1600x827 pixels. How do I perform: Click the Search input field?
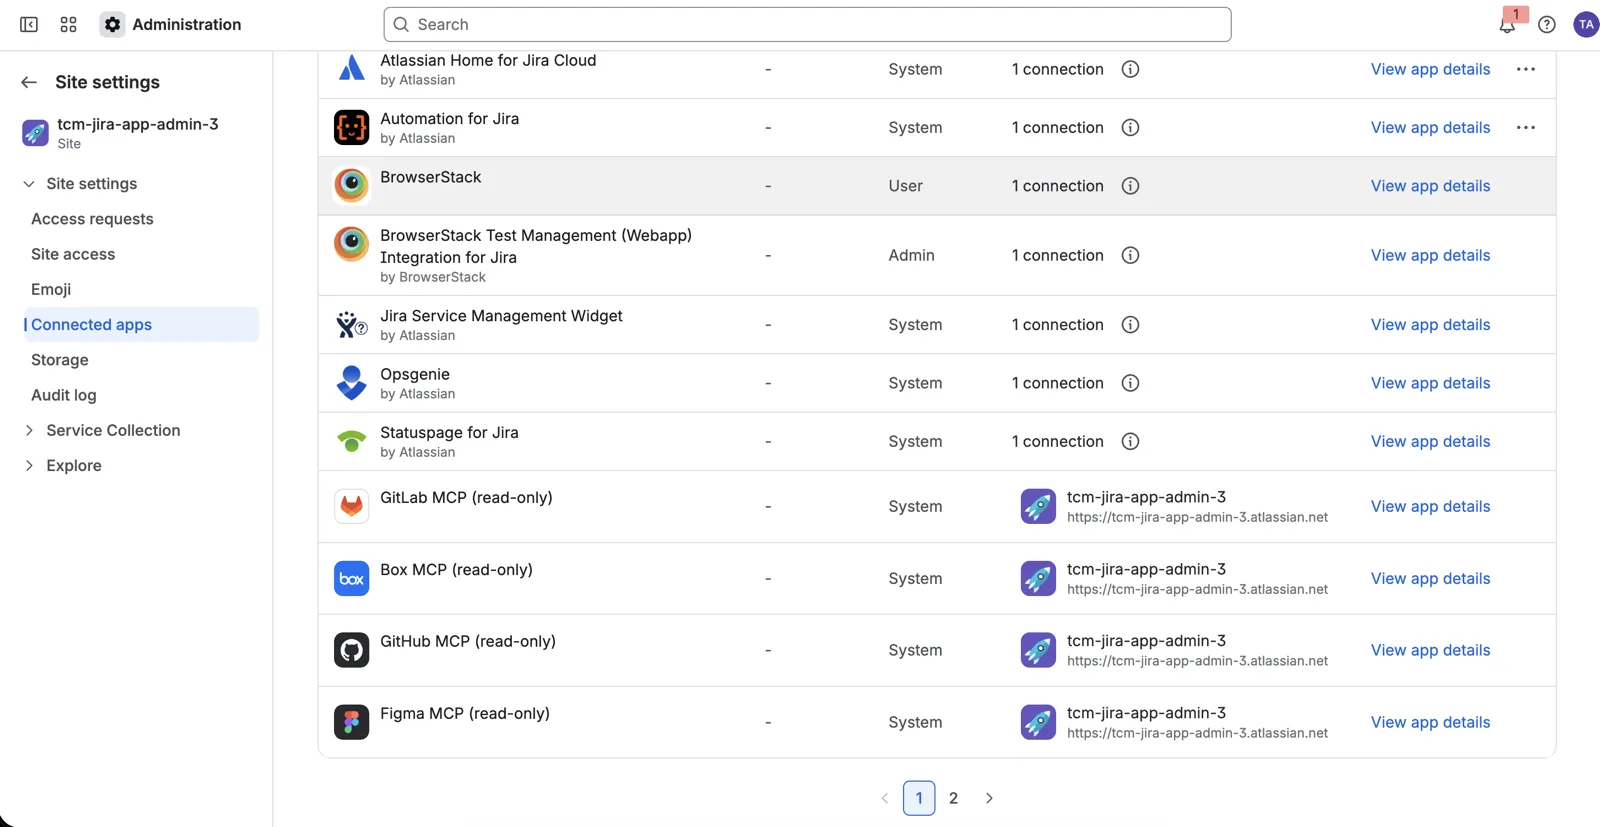807,24
